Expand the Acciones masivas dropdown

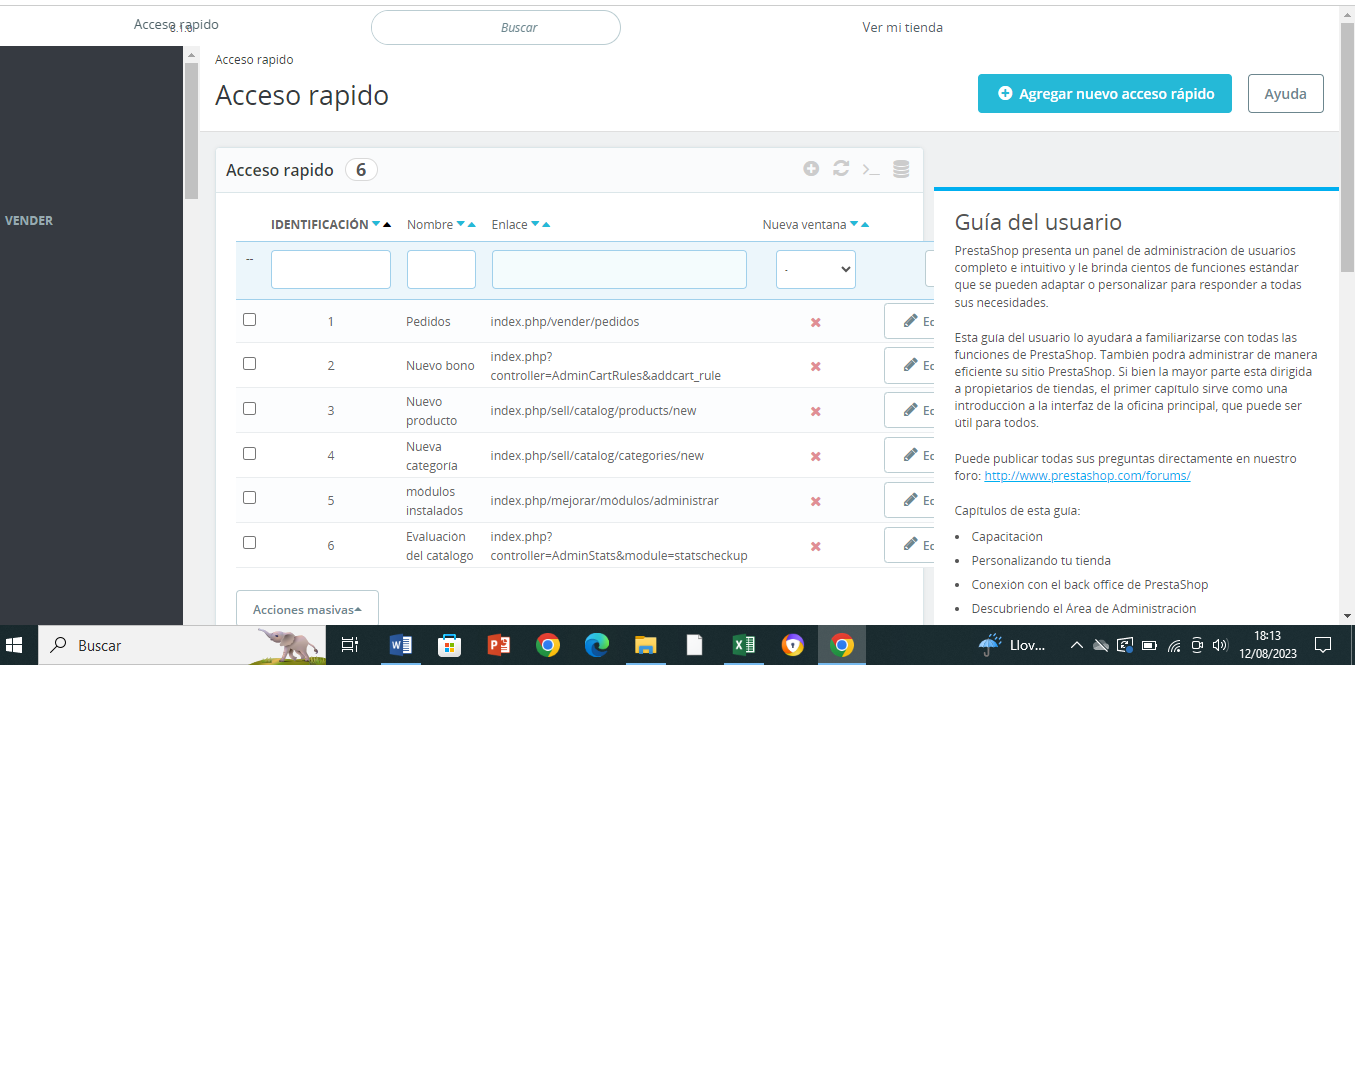(x=307, y=609)
